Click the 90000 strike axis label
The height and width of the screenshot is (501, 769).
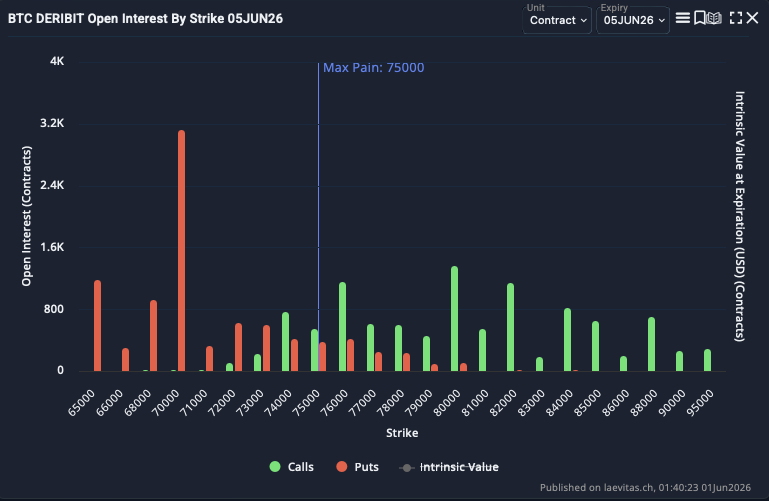671,403
